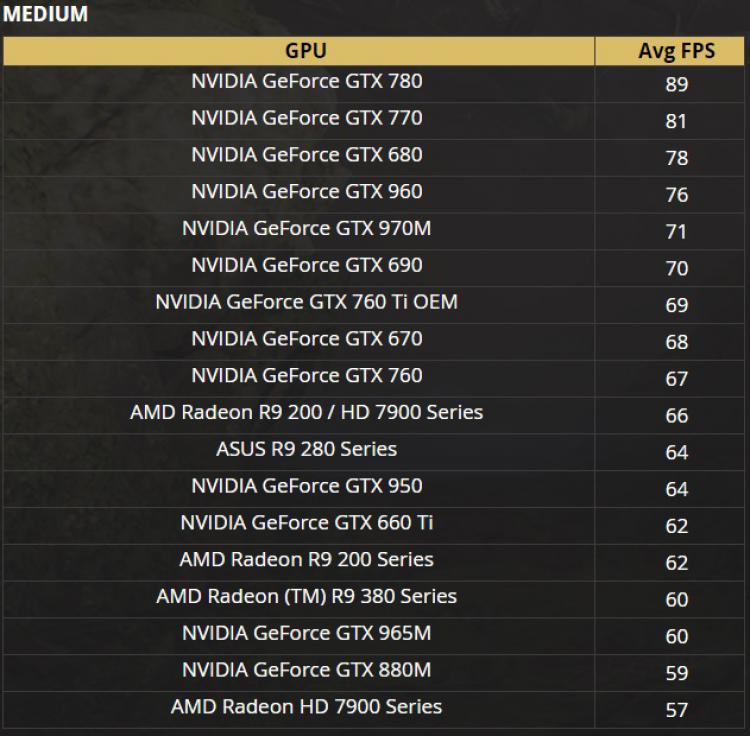
Task: Pick the NVIDIA GeForce GTX 680 cell
Action: tap(306, 155)
